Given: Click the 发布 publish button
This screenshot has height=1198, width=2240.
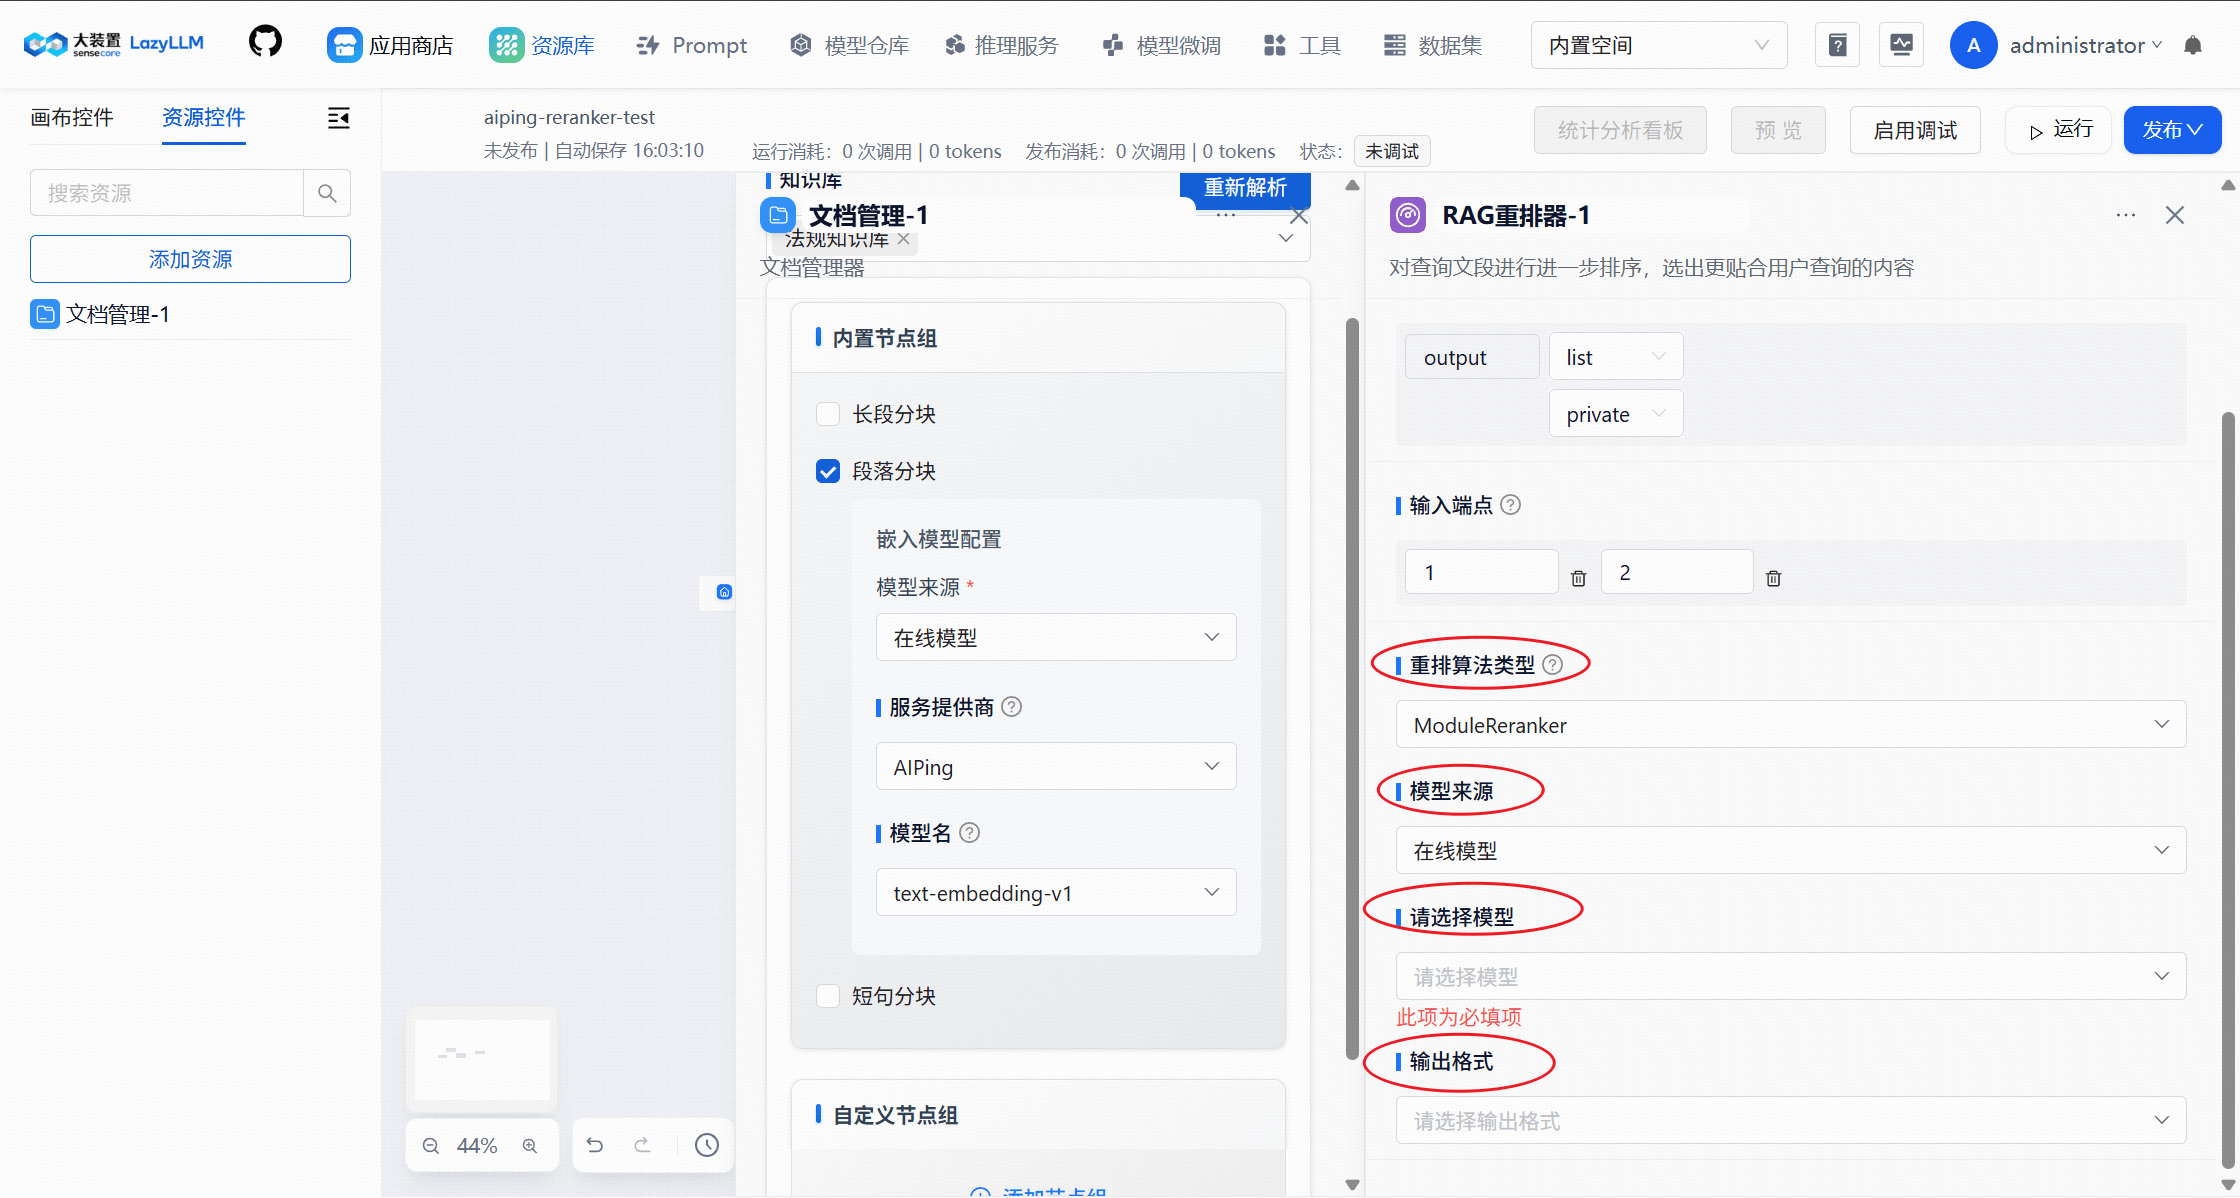Looking at the screenshot, I should tap(2171, 129).
